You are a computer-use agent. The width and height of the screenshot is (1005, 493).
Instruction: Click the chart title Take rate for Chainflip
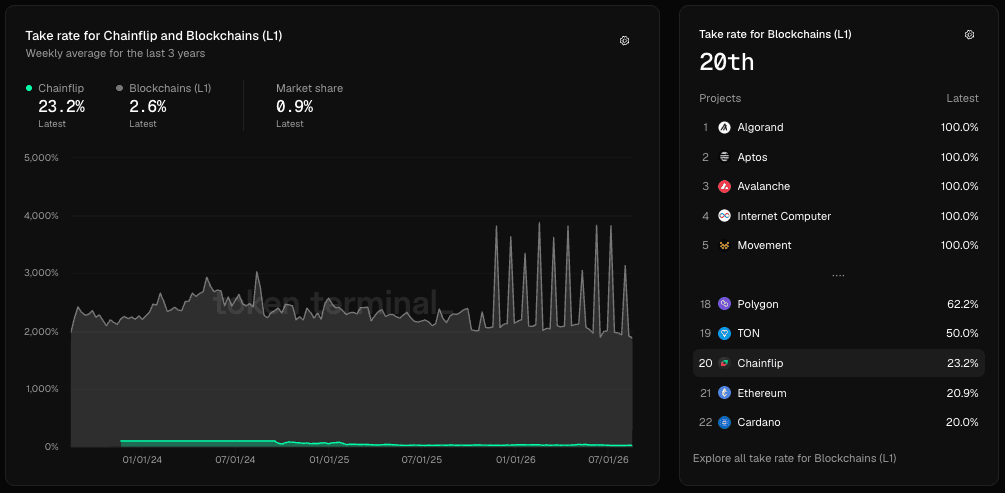[x=154, y=36]
